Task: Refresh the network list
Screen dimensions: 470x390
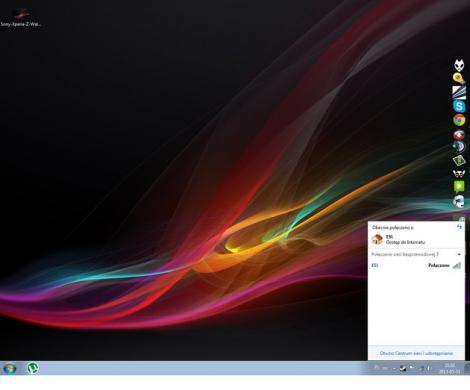Action: [459, 227]
